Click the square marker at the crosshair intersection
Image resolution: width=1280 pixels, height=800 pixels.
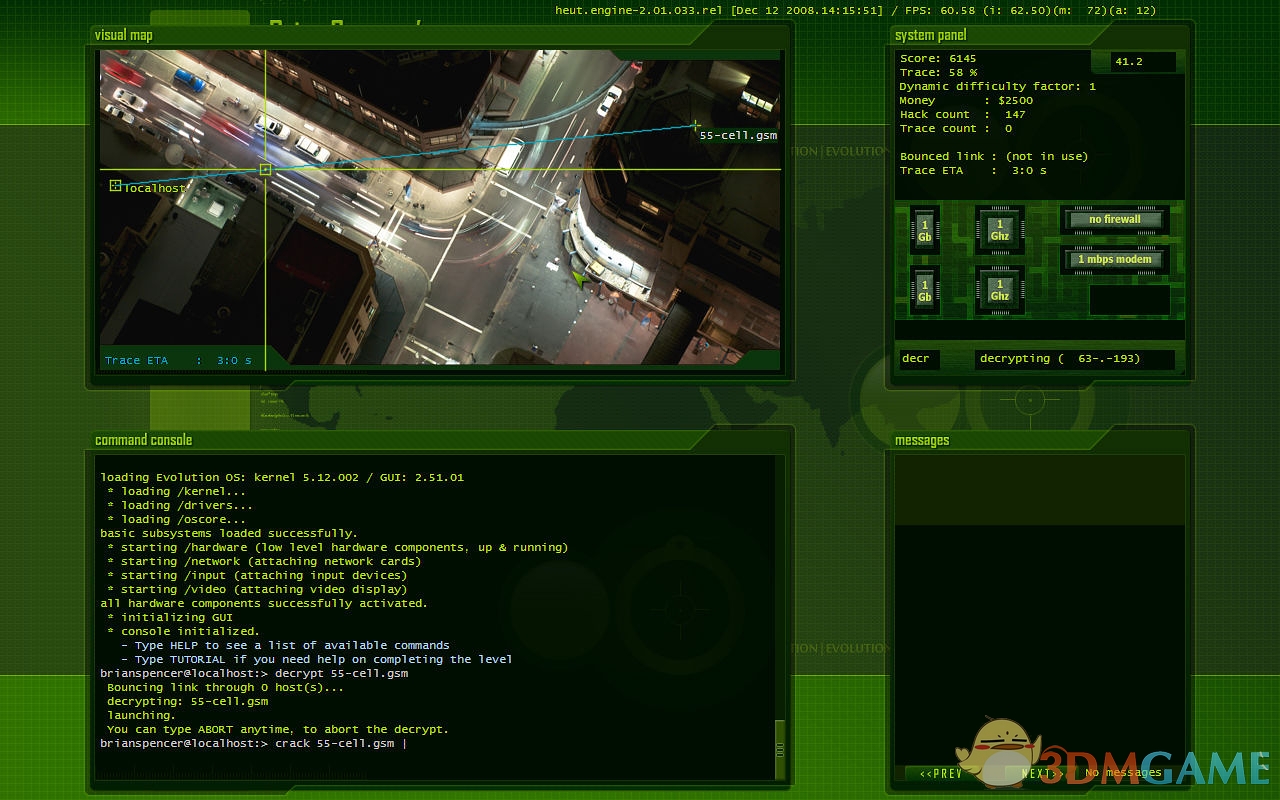coord(265,170)
